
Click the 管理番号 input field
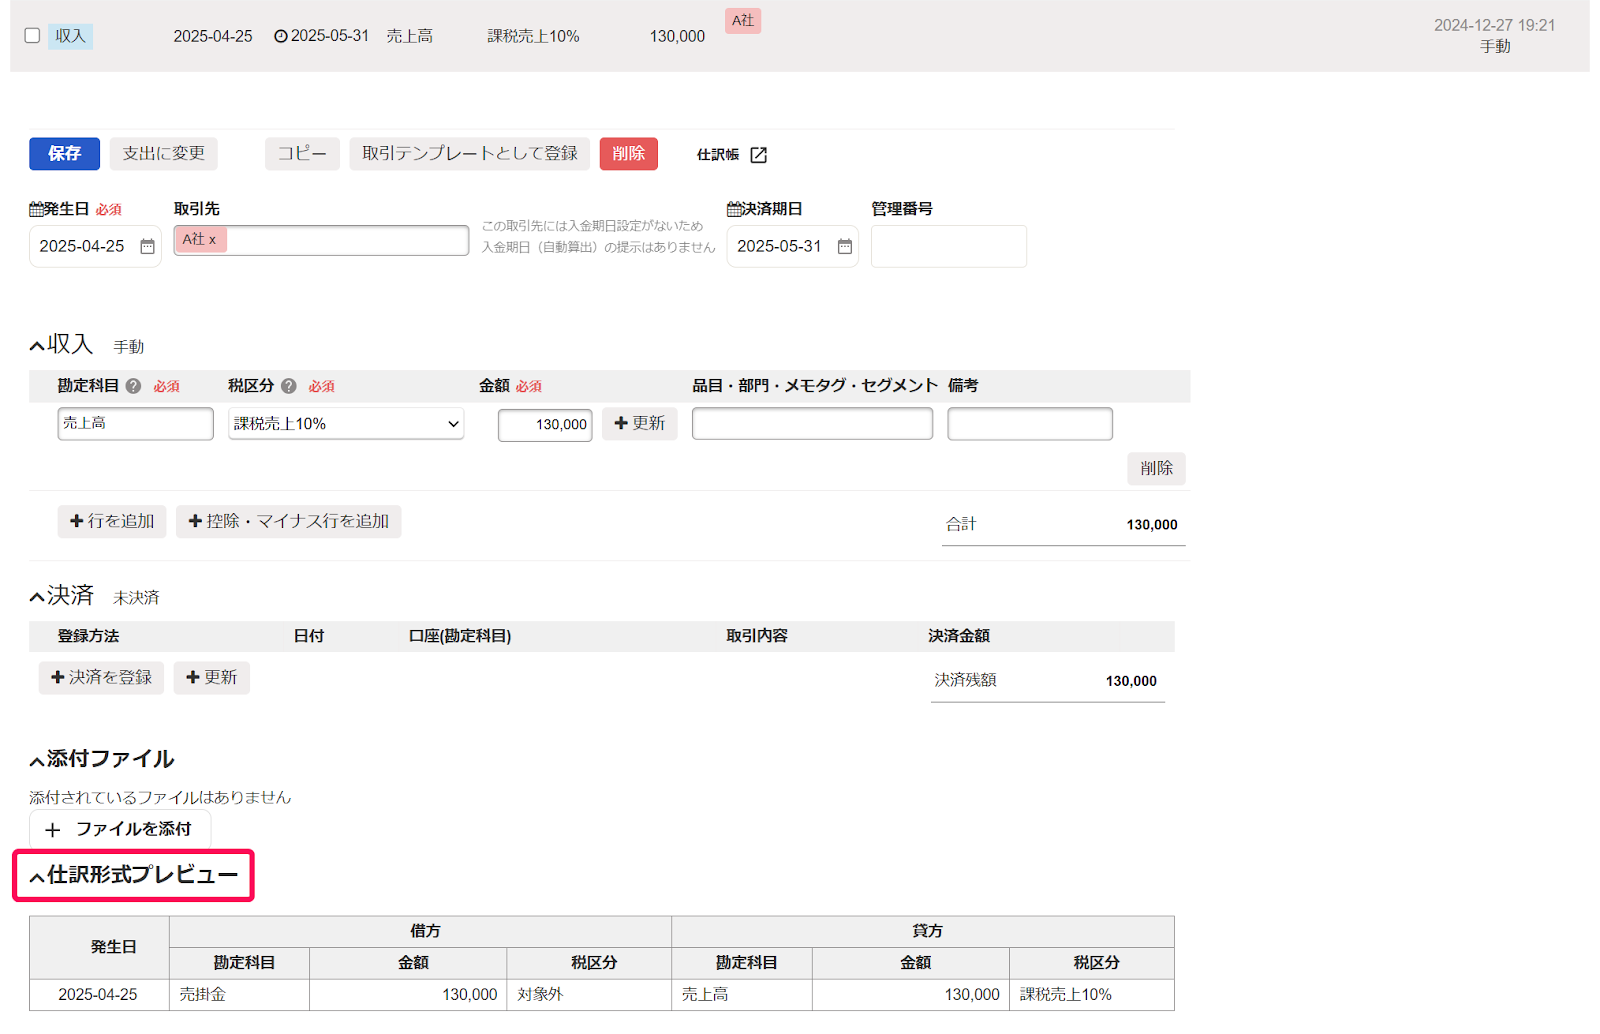click(948, 247)
